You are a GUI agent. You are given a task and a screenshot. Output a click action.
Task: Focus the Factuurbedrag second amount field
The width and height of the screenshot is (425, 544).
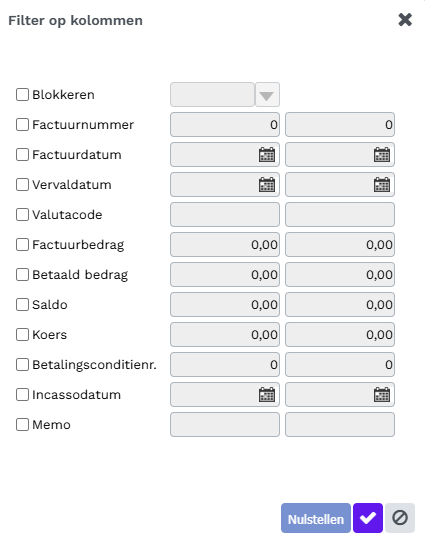pyautogui.click(x=340, y=245)
